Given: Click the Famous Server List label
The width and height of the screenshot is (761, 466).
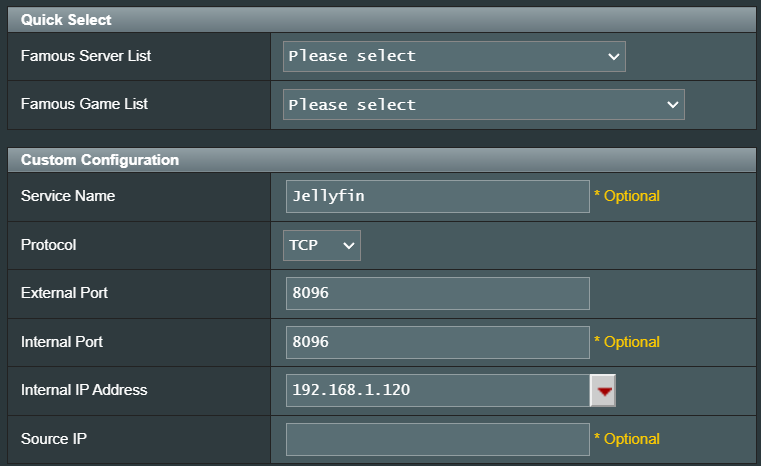Looking at the screenshot, I should click(x=86, y=56).
